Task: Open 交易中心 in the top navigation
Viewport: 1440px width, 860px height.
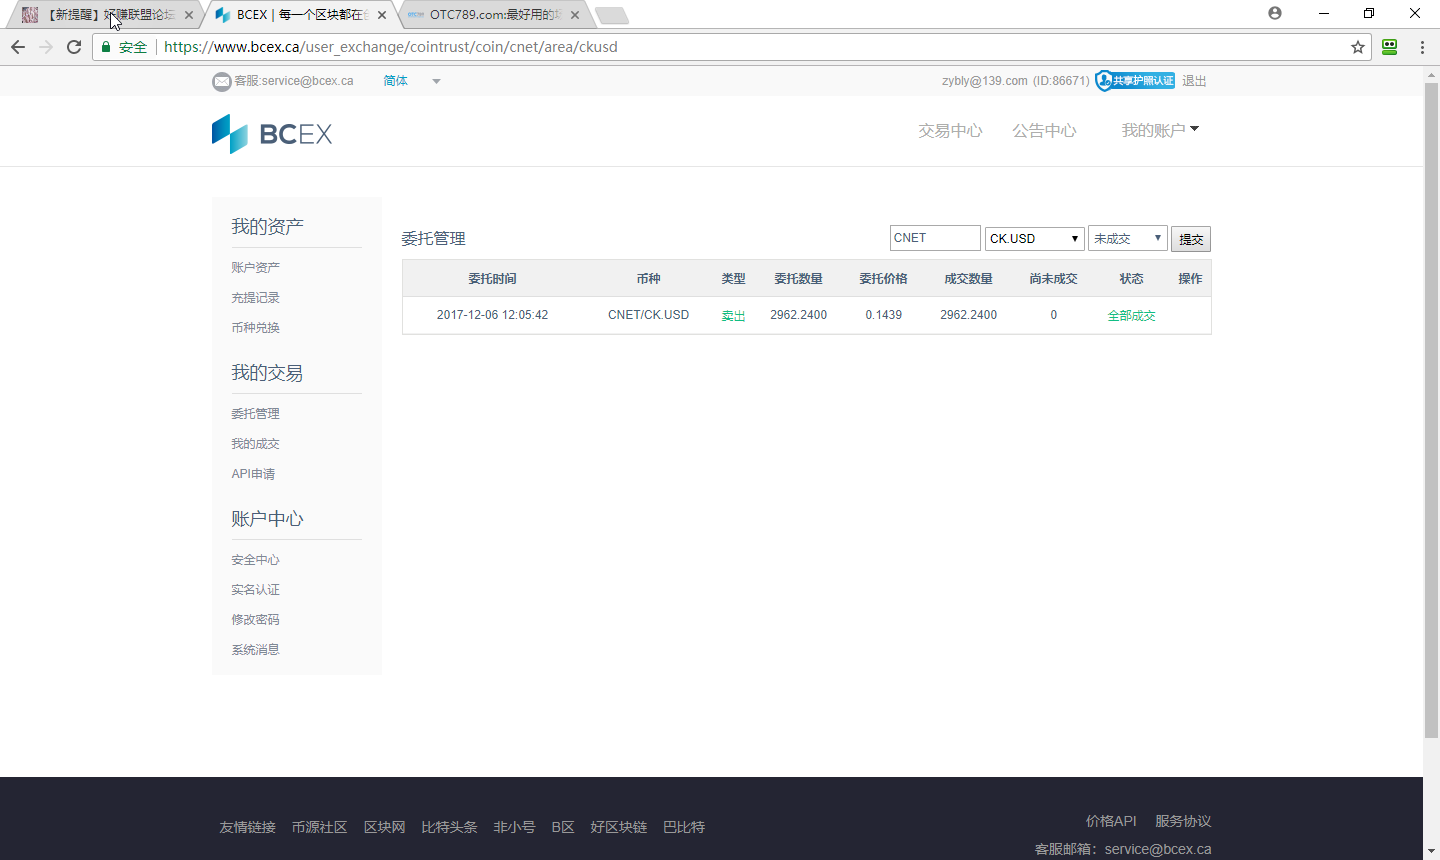Action: (x=950, y=131)
